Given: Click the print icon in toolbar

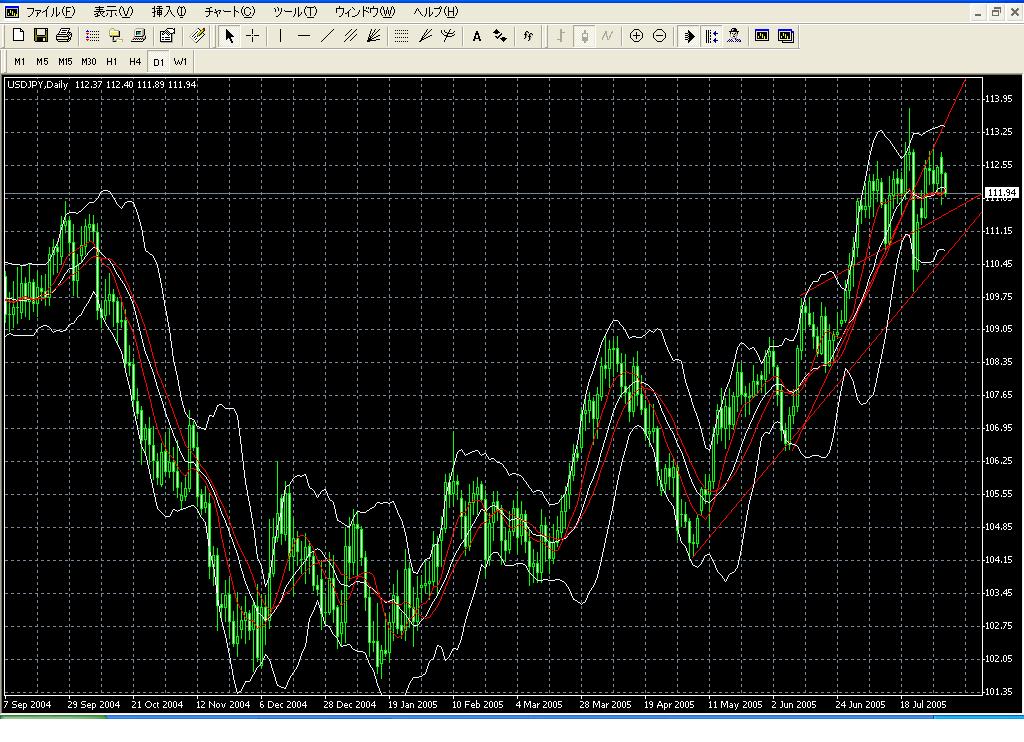Looking at the screenshot, I should pos(64,36).
